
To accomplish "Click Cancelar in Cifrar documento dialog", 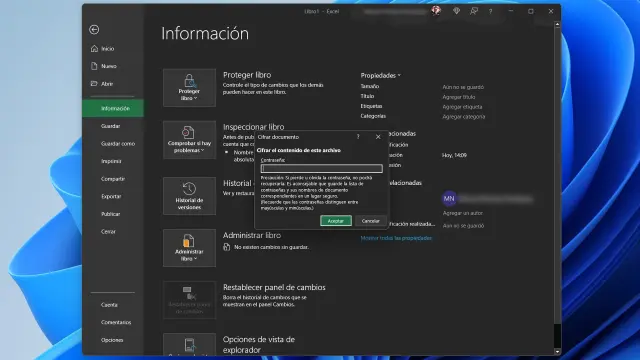I will point(370,221).
